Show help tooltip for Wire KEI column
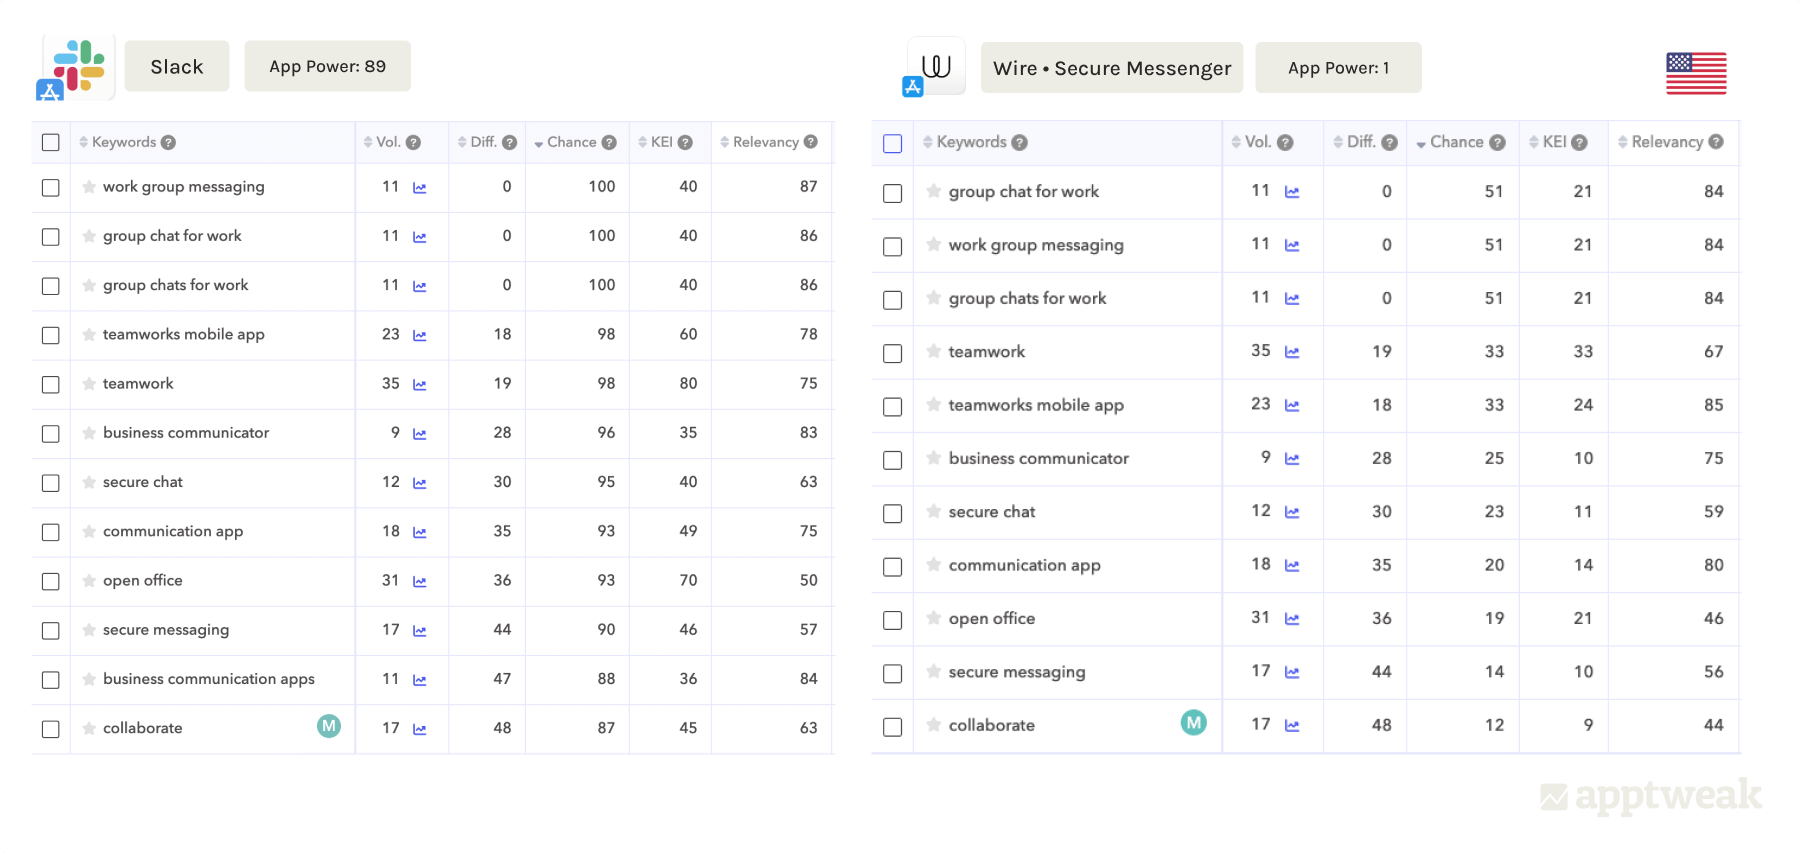The width and height of the screenshot is (1800, 854). click(x=1579, y=143)
